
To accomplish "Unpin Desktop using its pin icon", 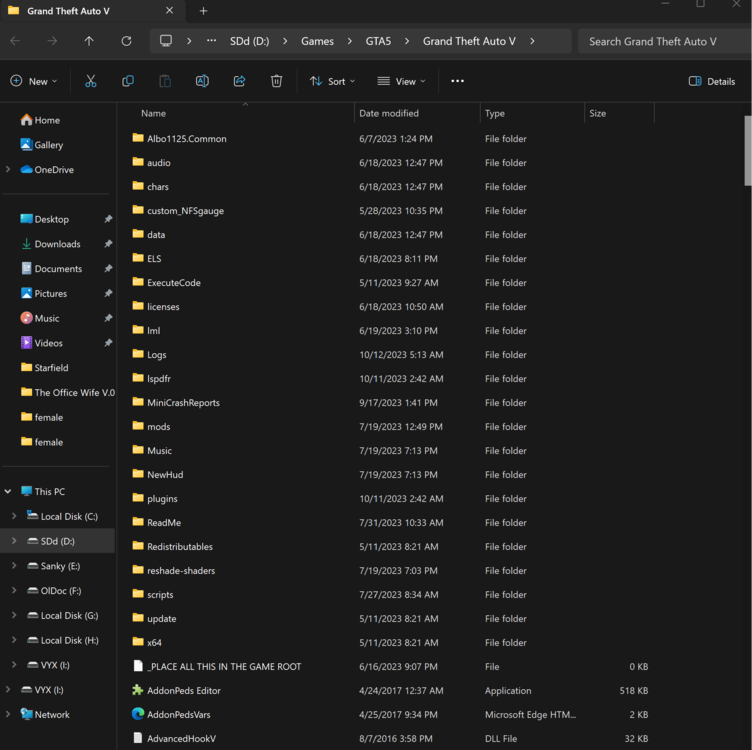I will click(x=108, y=219).
